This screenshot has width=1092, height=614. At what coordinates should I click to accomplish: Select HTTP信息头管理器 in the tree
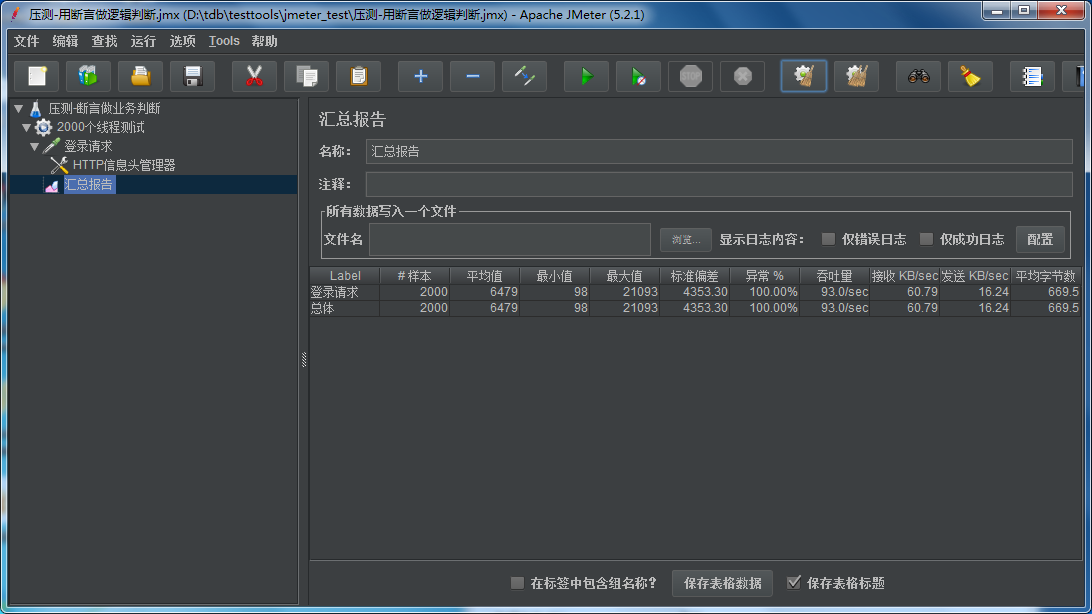(124, 165)
